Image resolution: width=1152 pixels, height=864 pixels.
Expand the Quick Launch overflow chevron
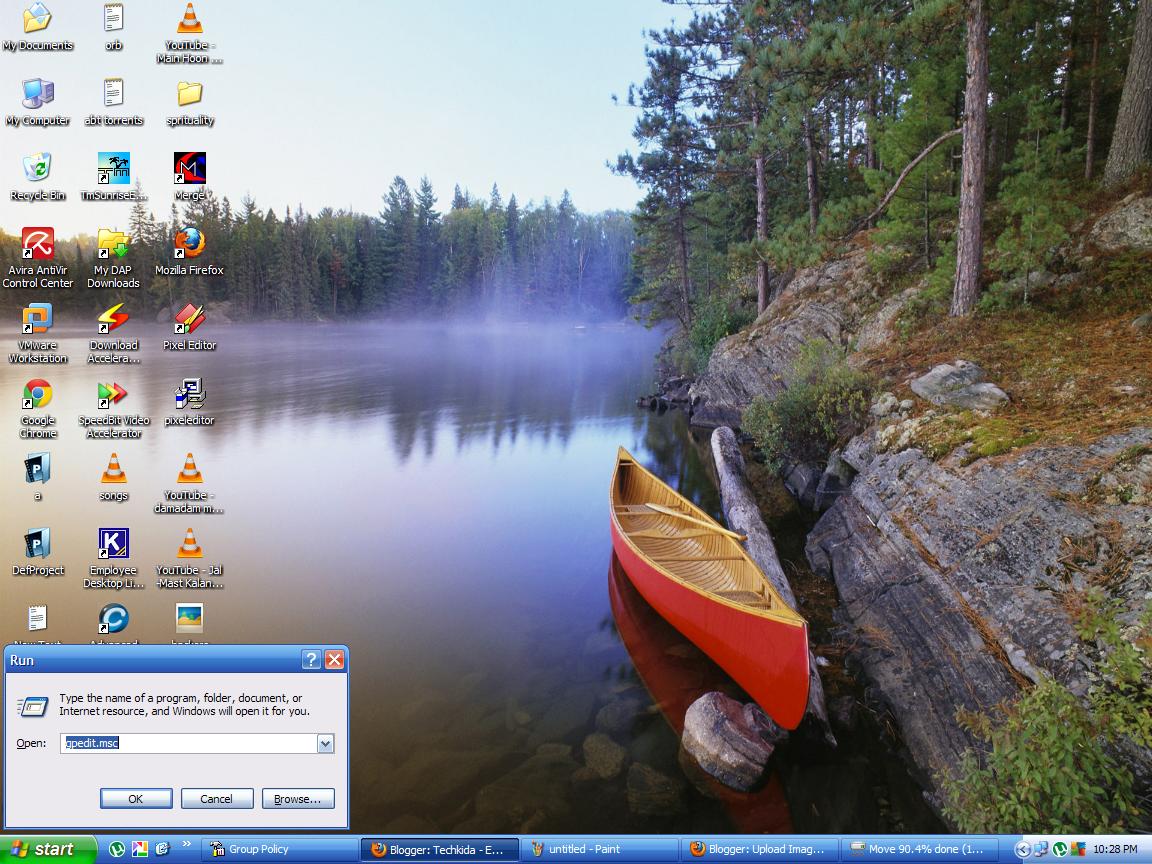click(x=186, y=843)
